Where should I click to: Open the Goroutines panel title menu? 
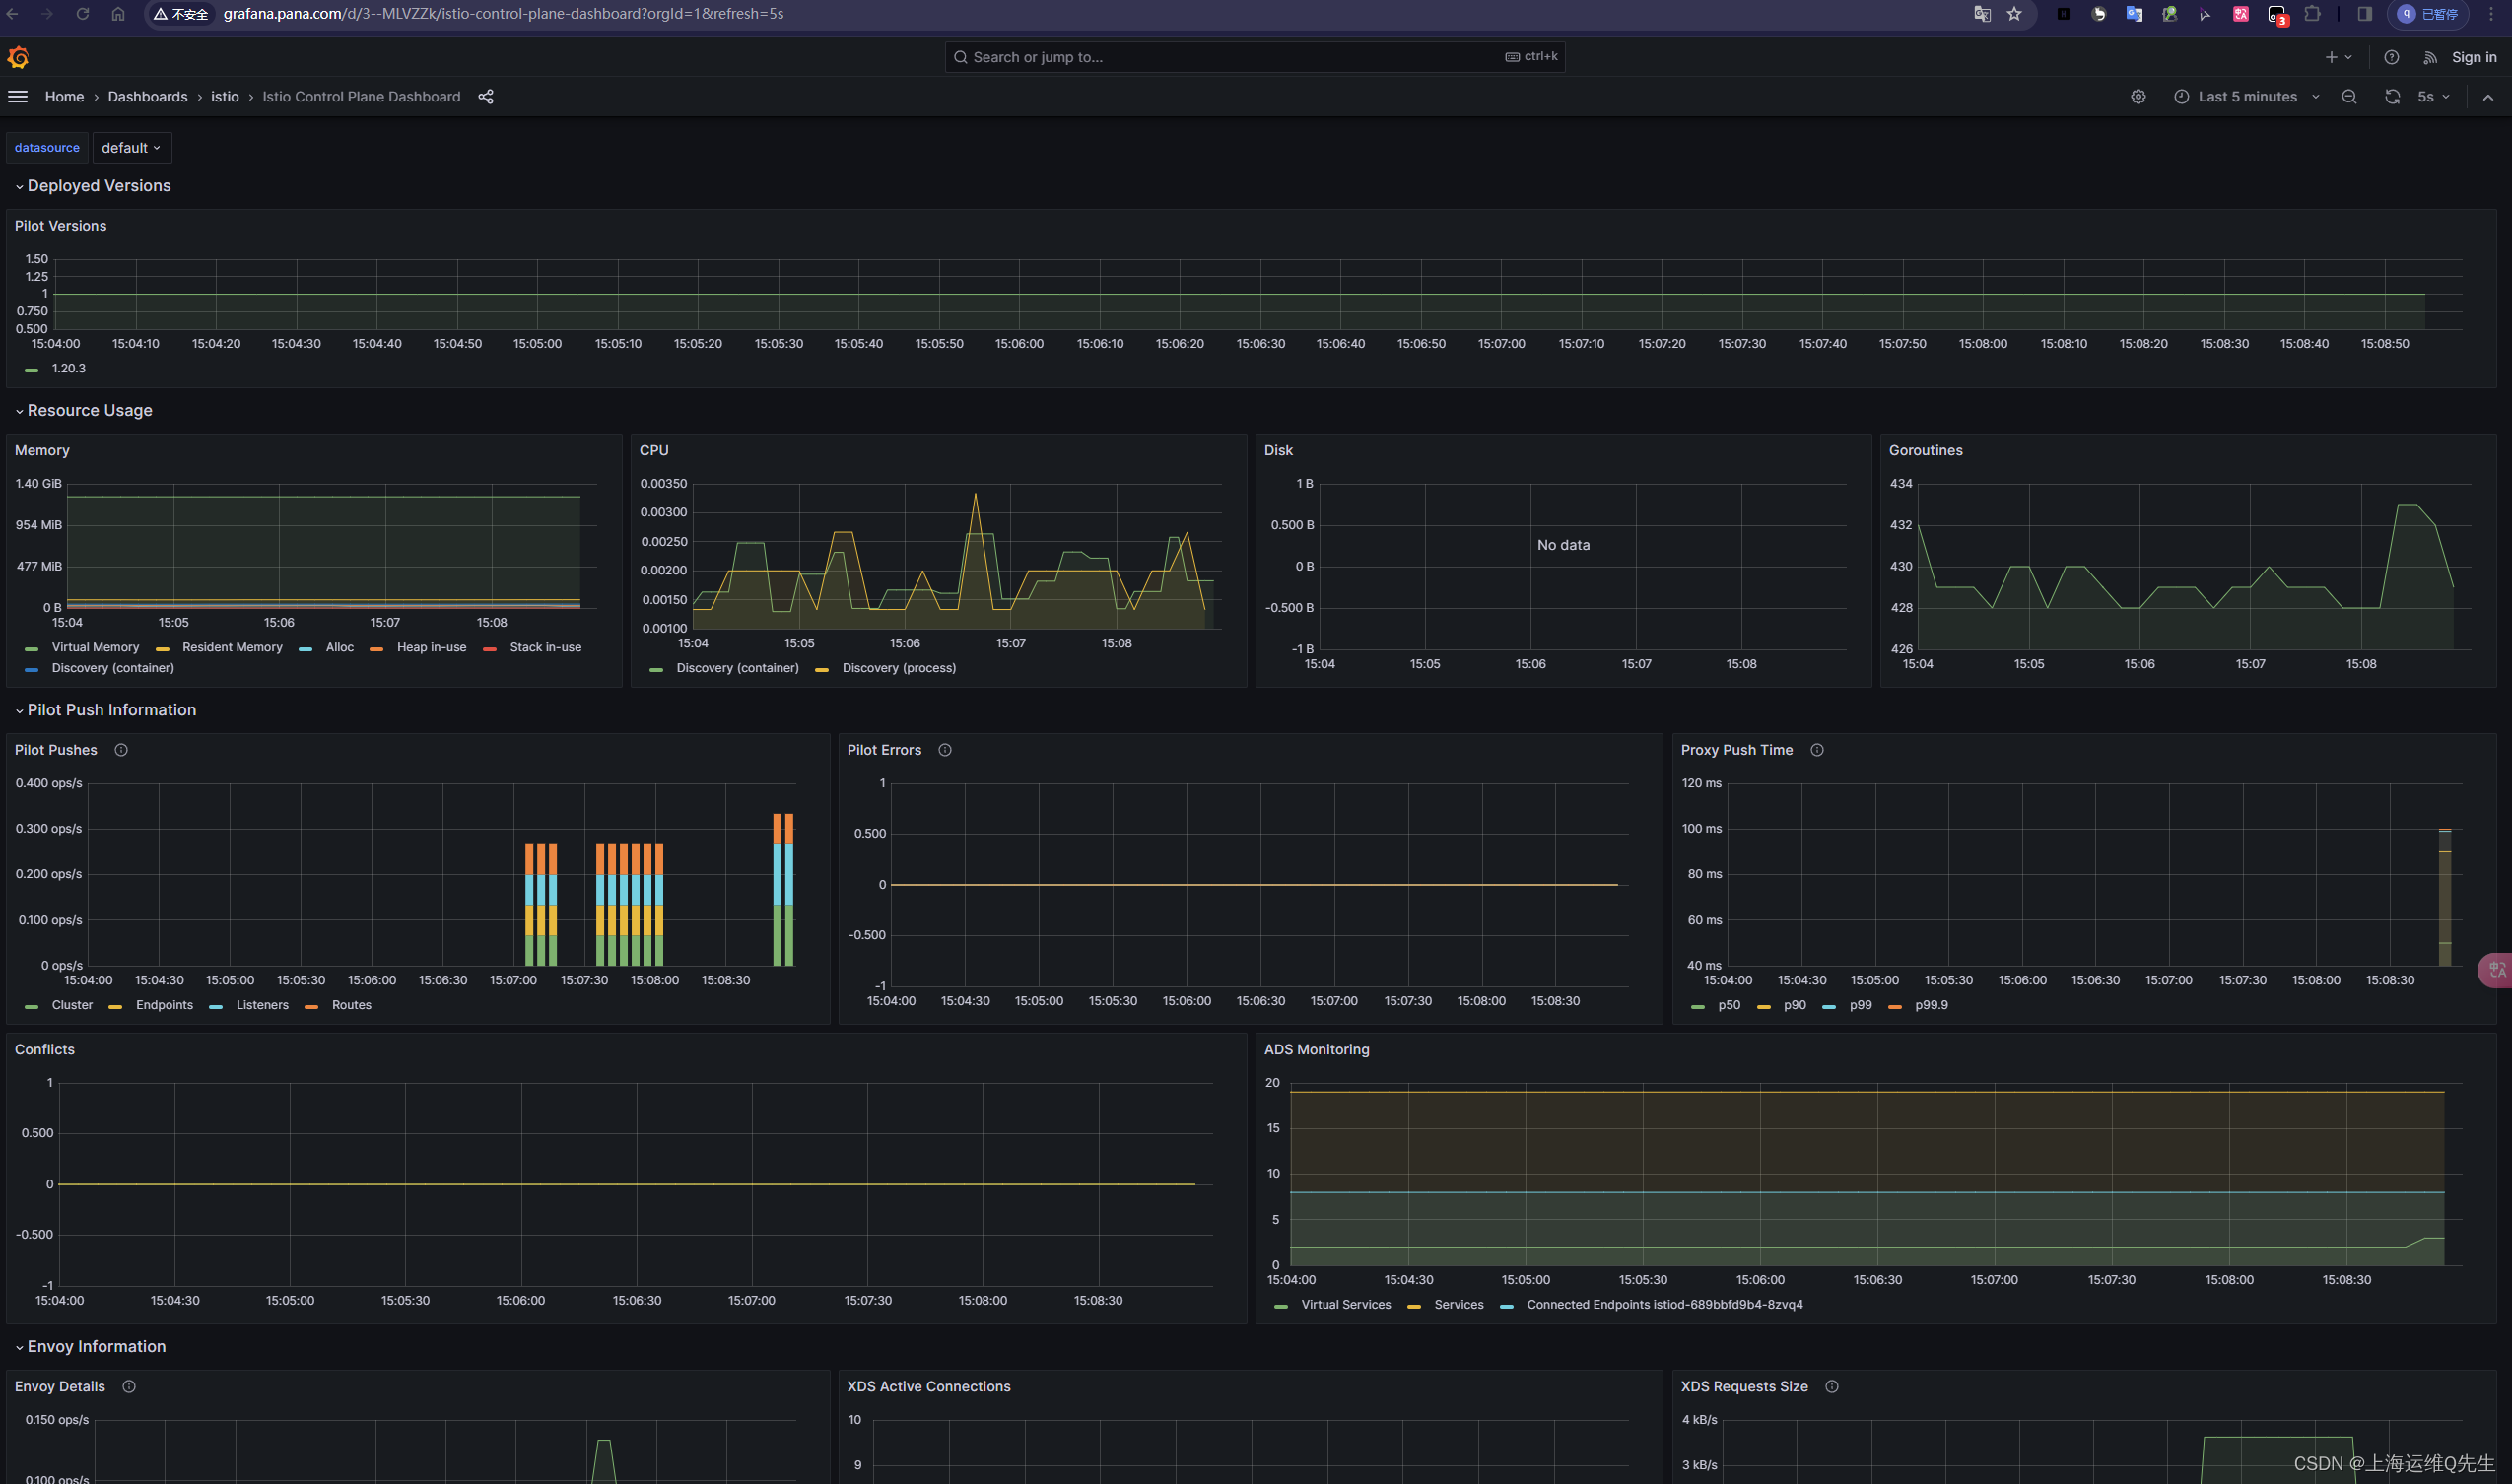point(1925,450)
